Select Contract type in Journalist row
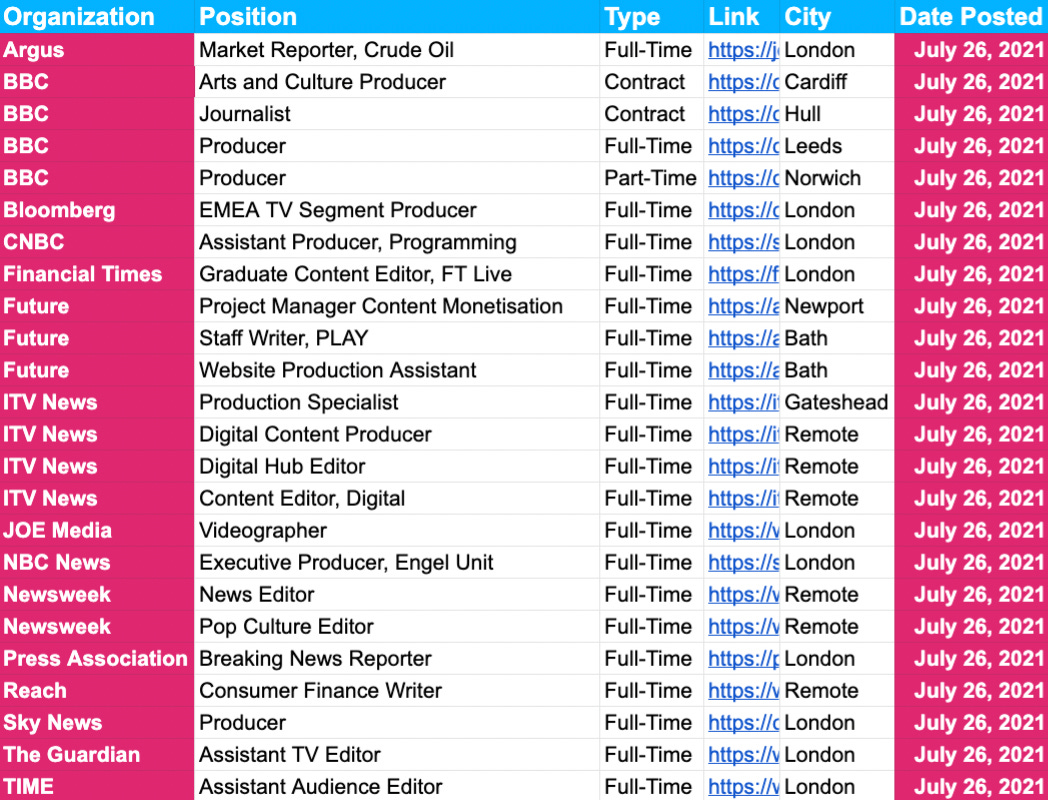The image size is (1048, 800). pyautogui.click(x=652, y=114)
